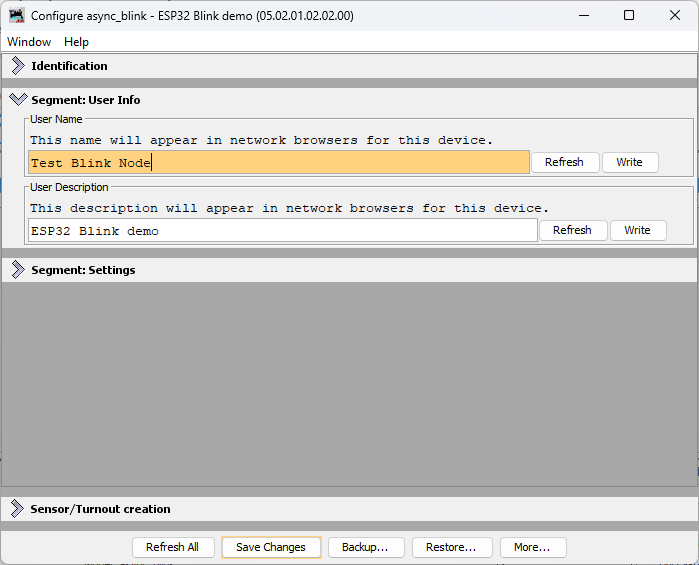The width and height of the screenshot is (699, 565).
Task: Click the User Name text field
Action: click(279, 162)
